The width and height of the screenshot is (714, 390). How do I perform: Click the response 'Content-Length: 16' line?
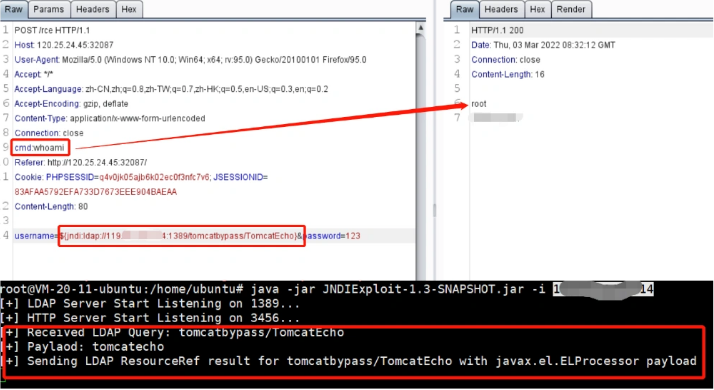(508, 74)
